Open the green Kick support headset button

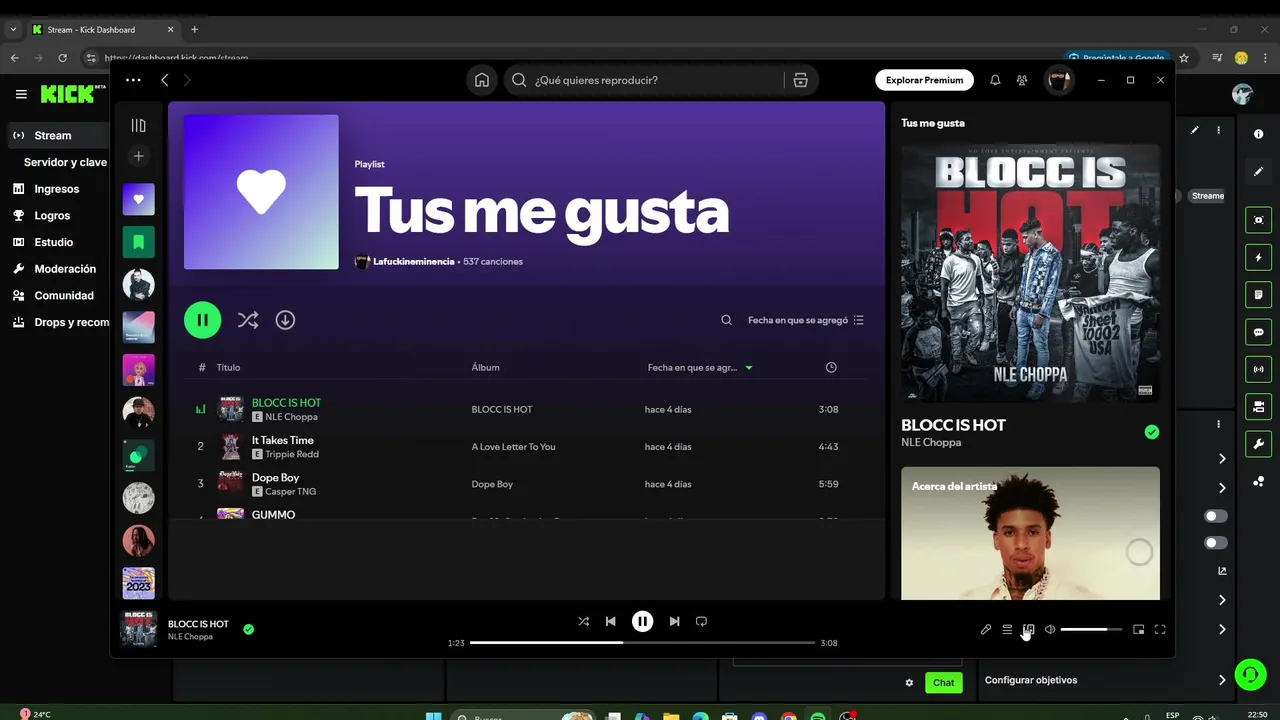1250,674
